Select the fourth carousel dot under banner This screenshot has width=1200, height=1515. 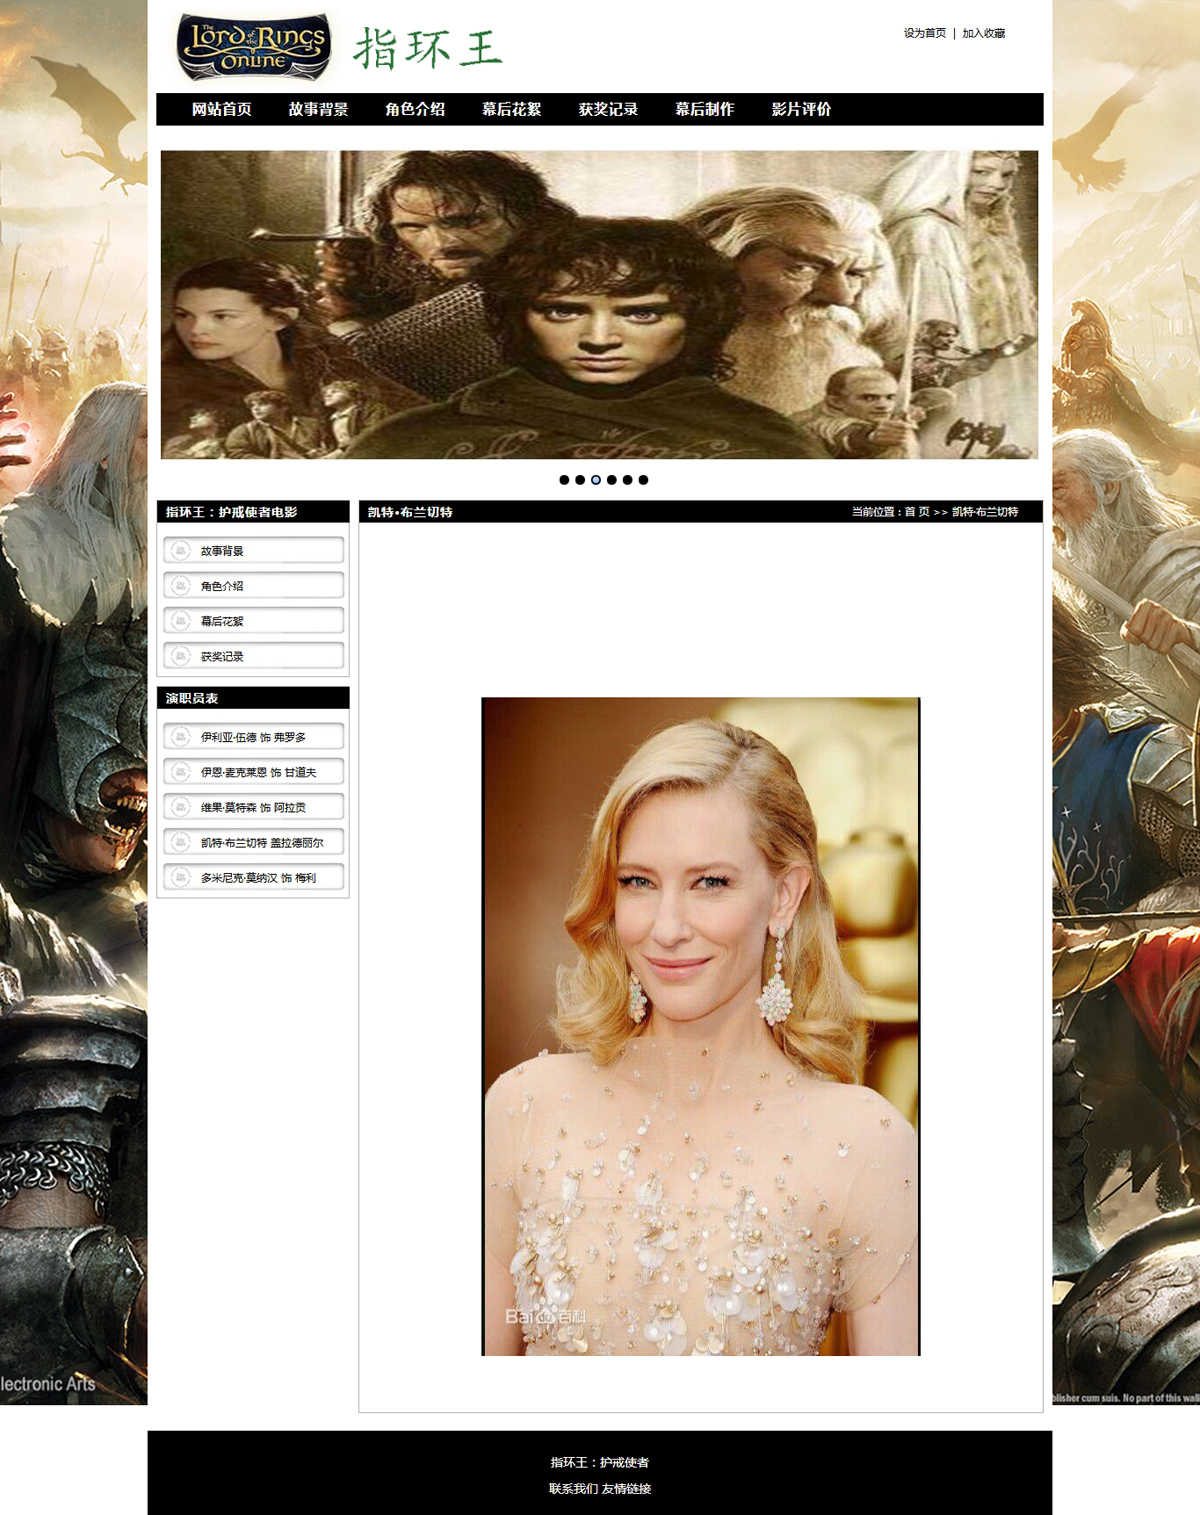coord(612,480)
